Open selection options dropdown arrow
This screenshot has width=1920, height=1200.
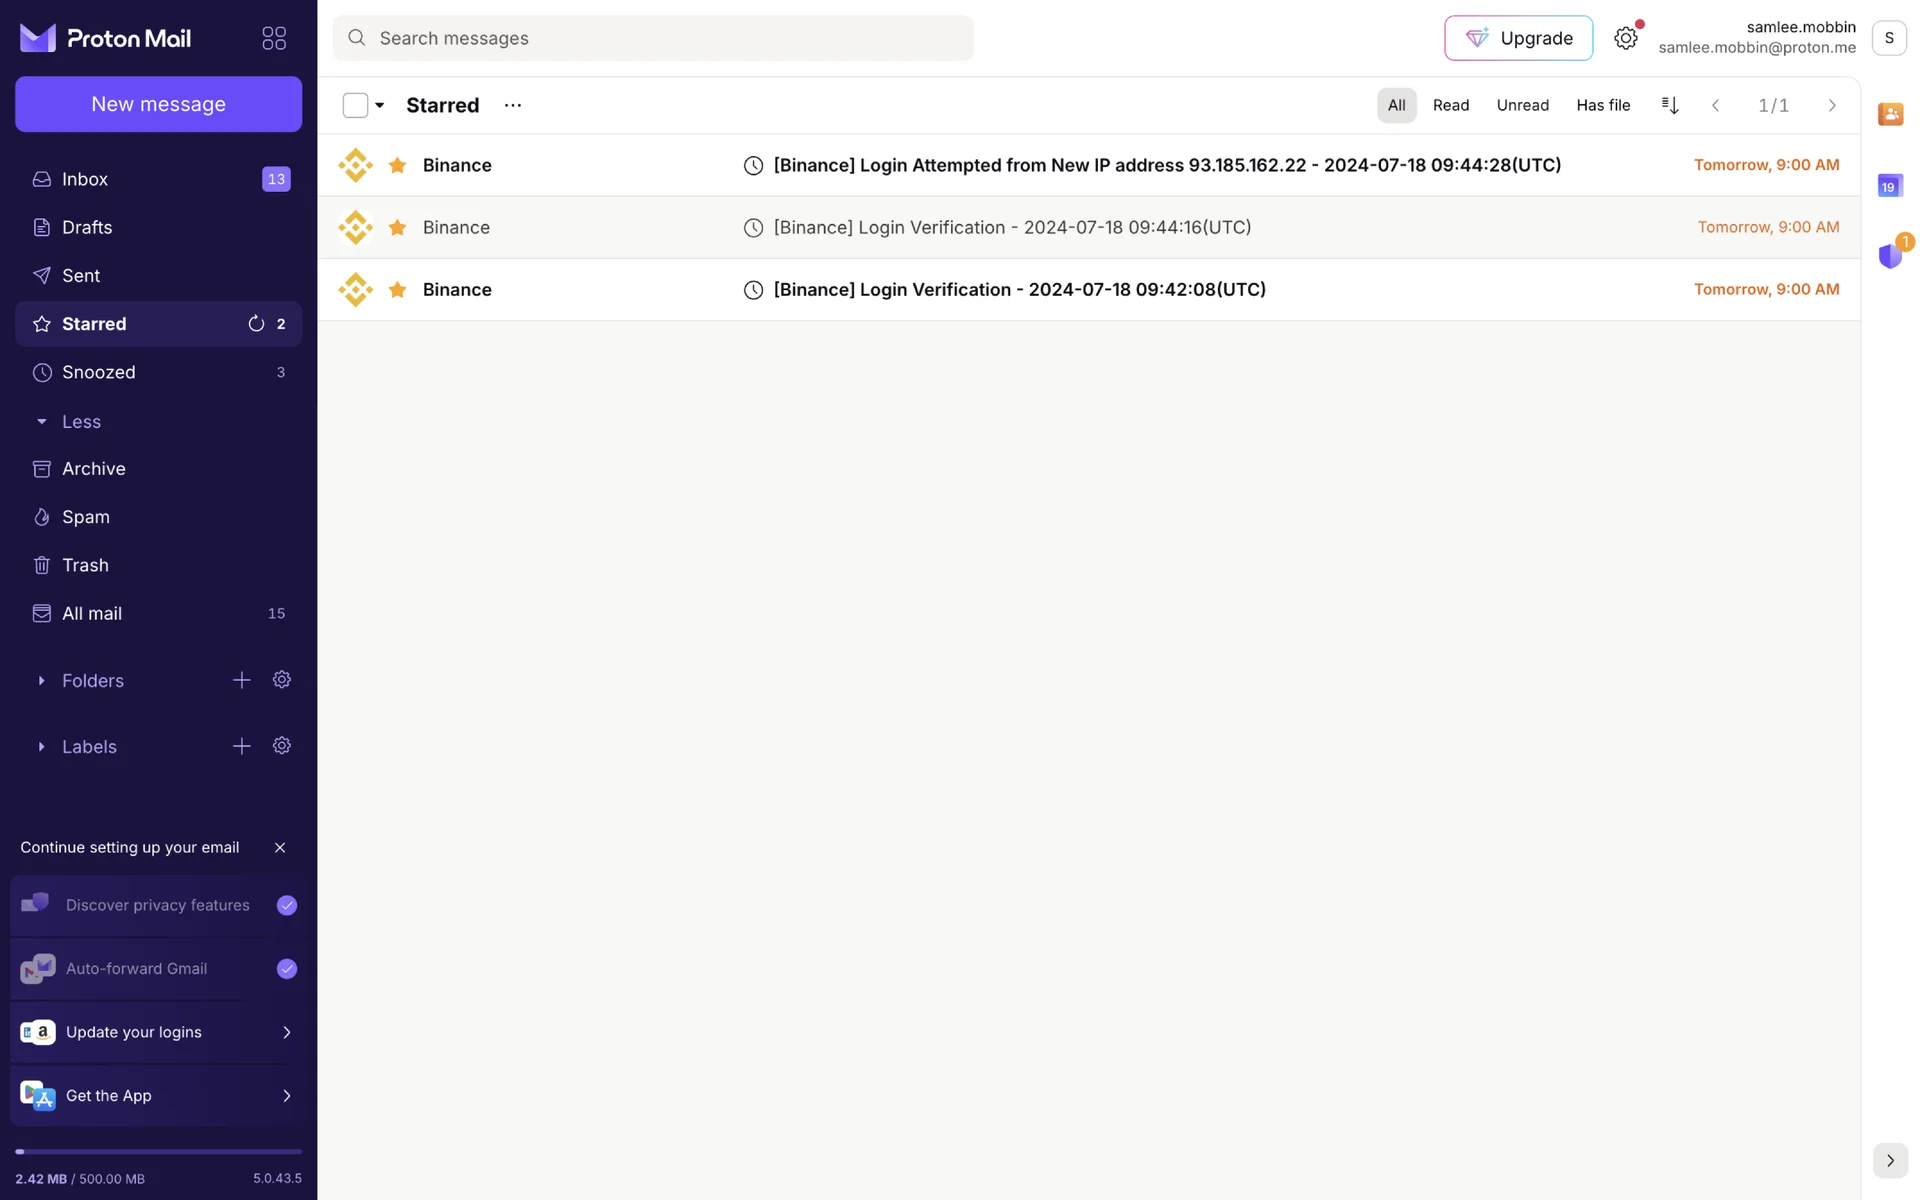[380, 105]
